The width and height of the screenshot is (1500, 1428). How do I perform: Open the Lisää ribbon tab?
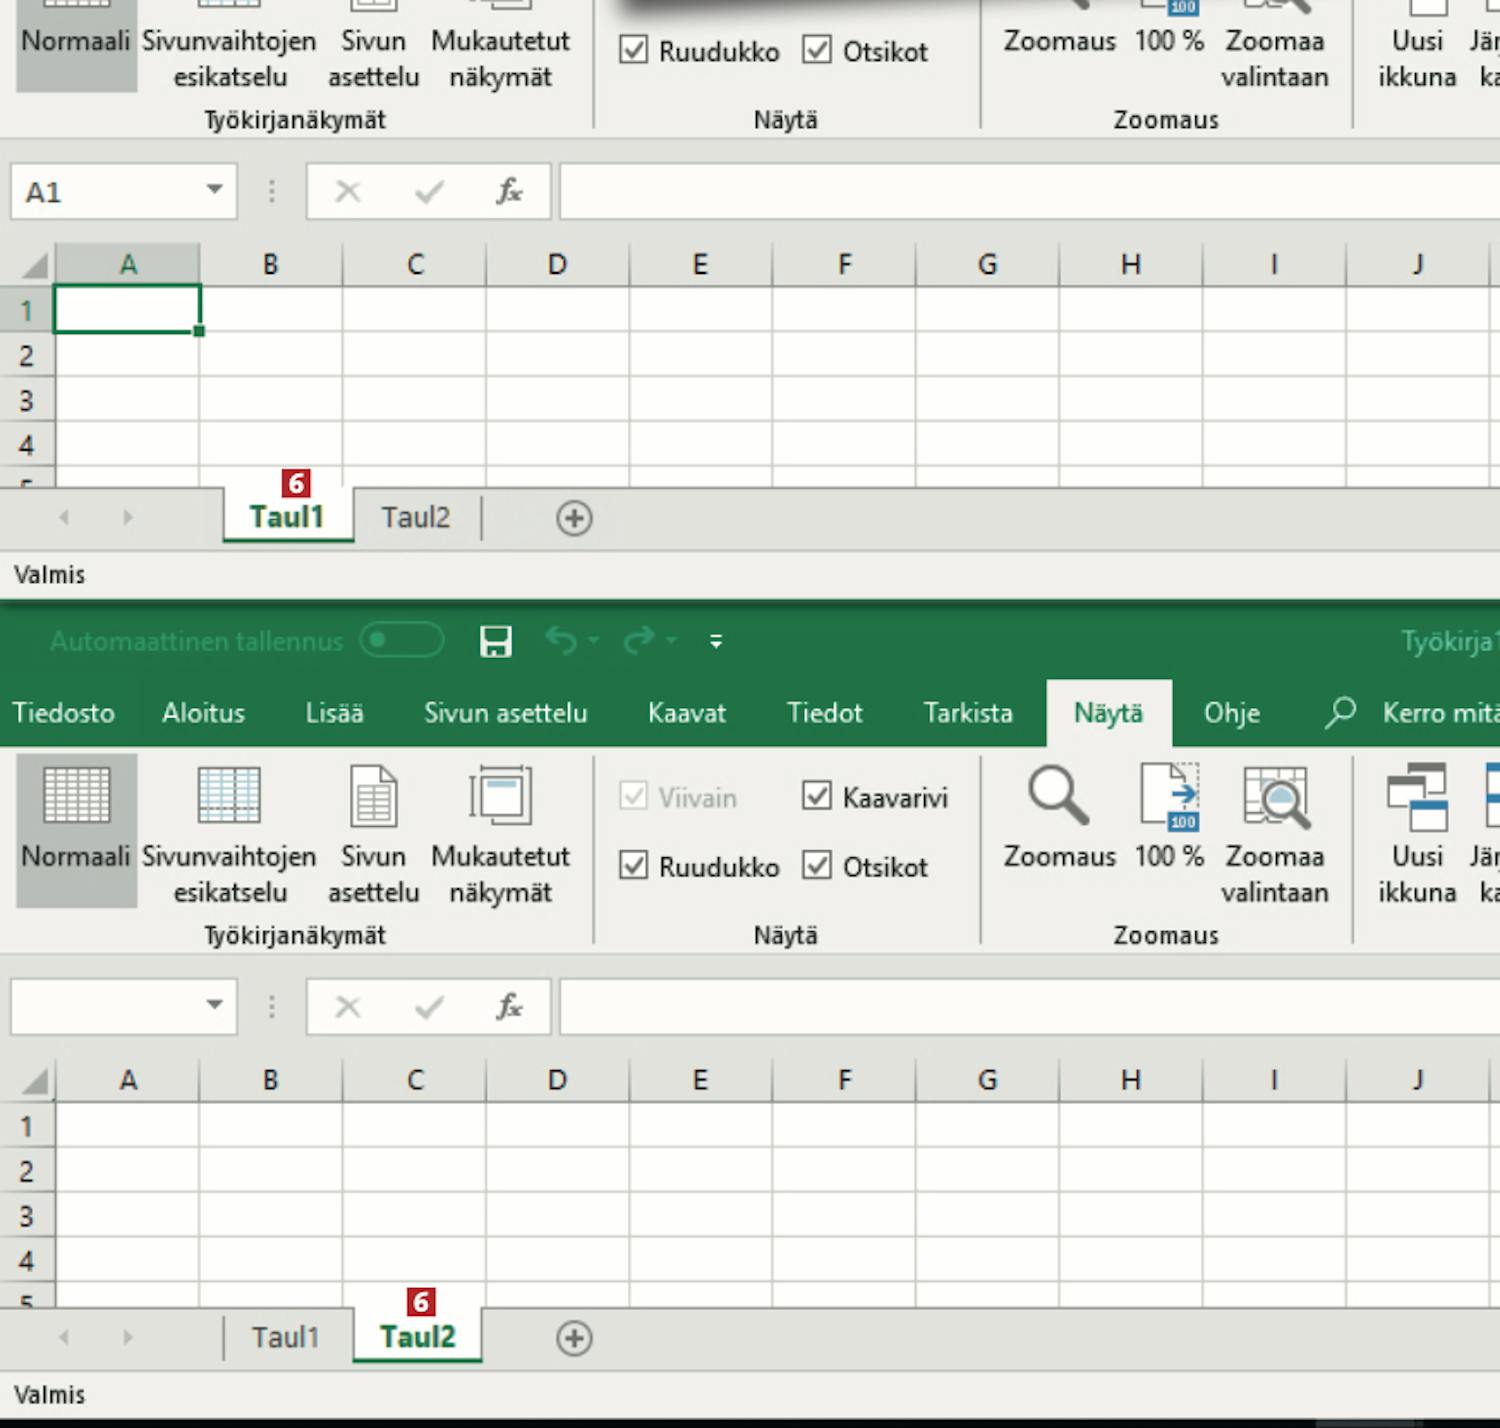pyautogui.click(x=334, y=713)
